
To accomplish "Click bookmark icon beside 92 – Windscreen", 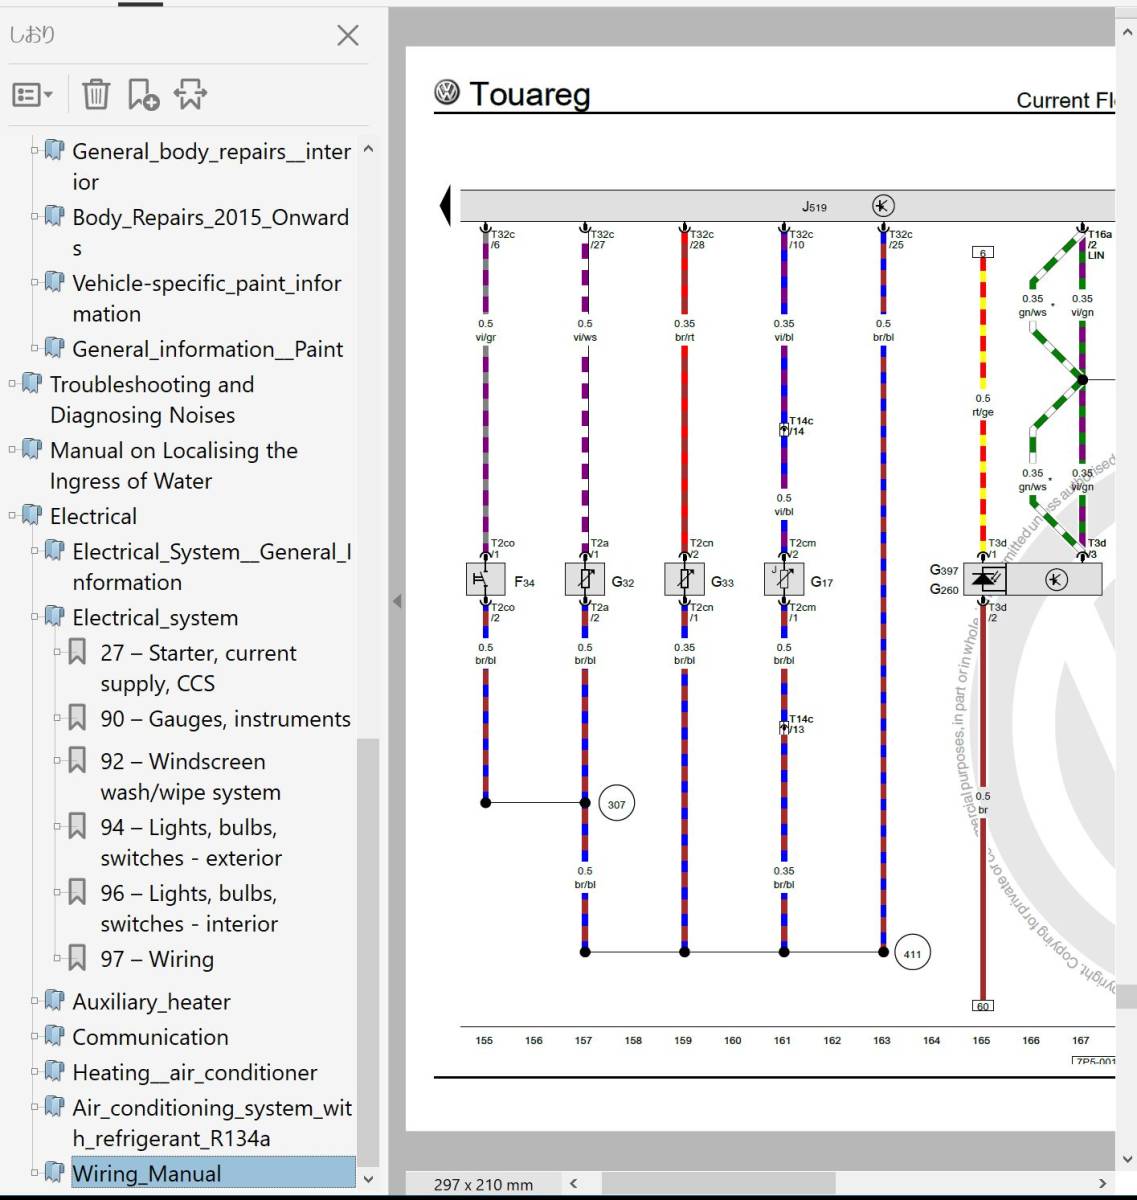I will coord(77,760).
